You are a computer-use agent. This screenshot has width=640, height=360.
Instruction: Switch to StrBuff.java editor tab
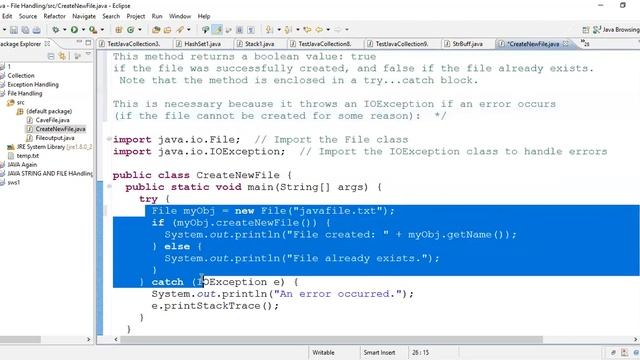(467, 44)
